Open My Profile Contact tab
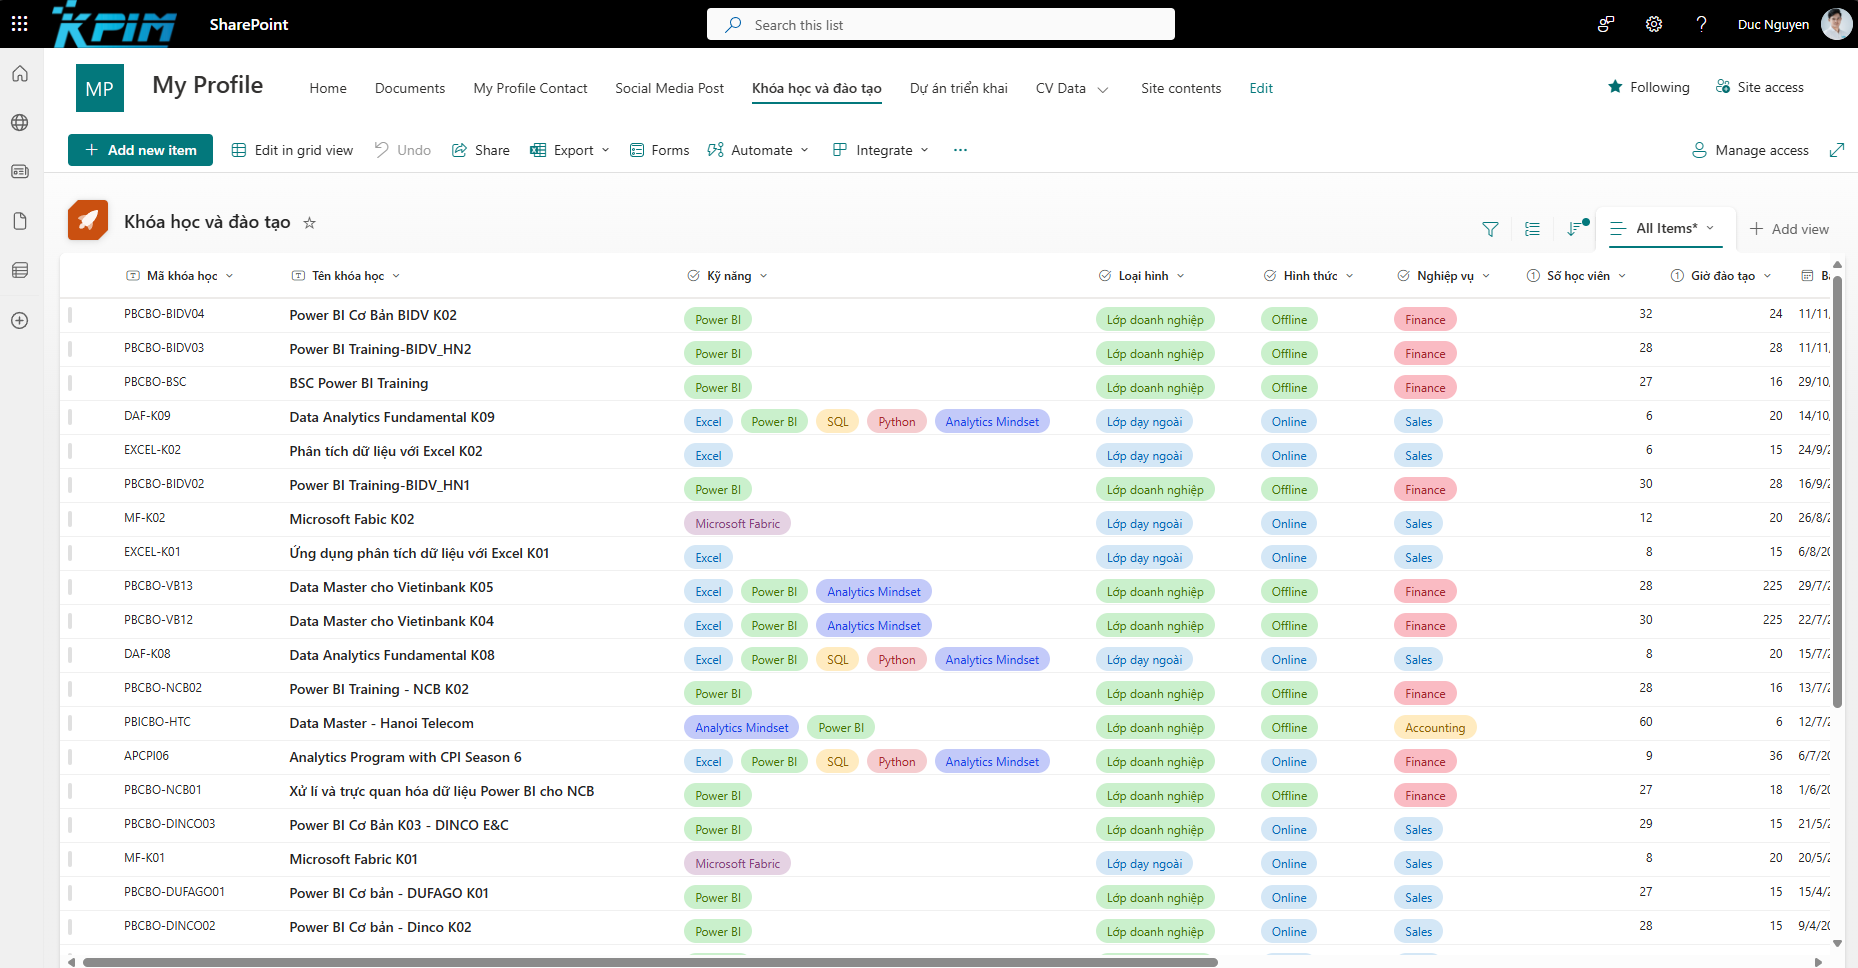This screenshot has height=968, width=1858. (530, 88)
